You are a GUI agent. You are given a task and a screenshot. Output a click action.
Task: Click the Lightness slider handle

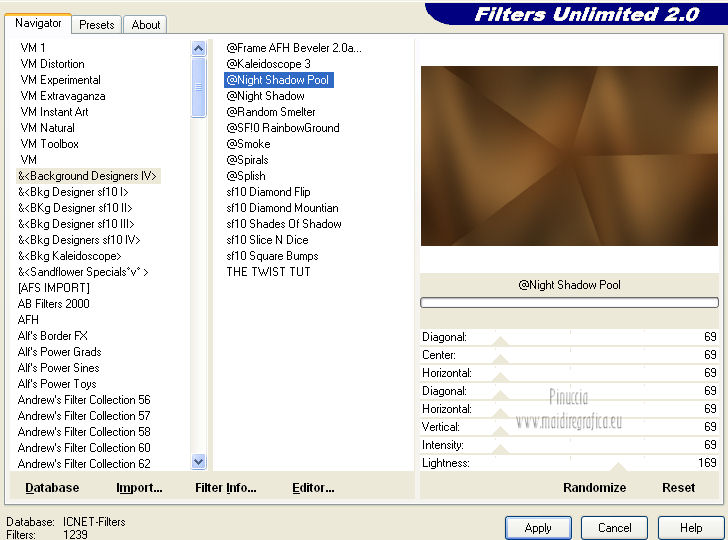[x=618, y=467]
